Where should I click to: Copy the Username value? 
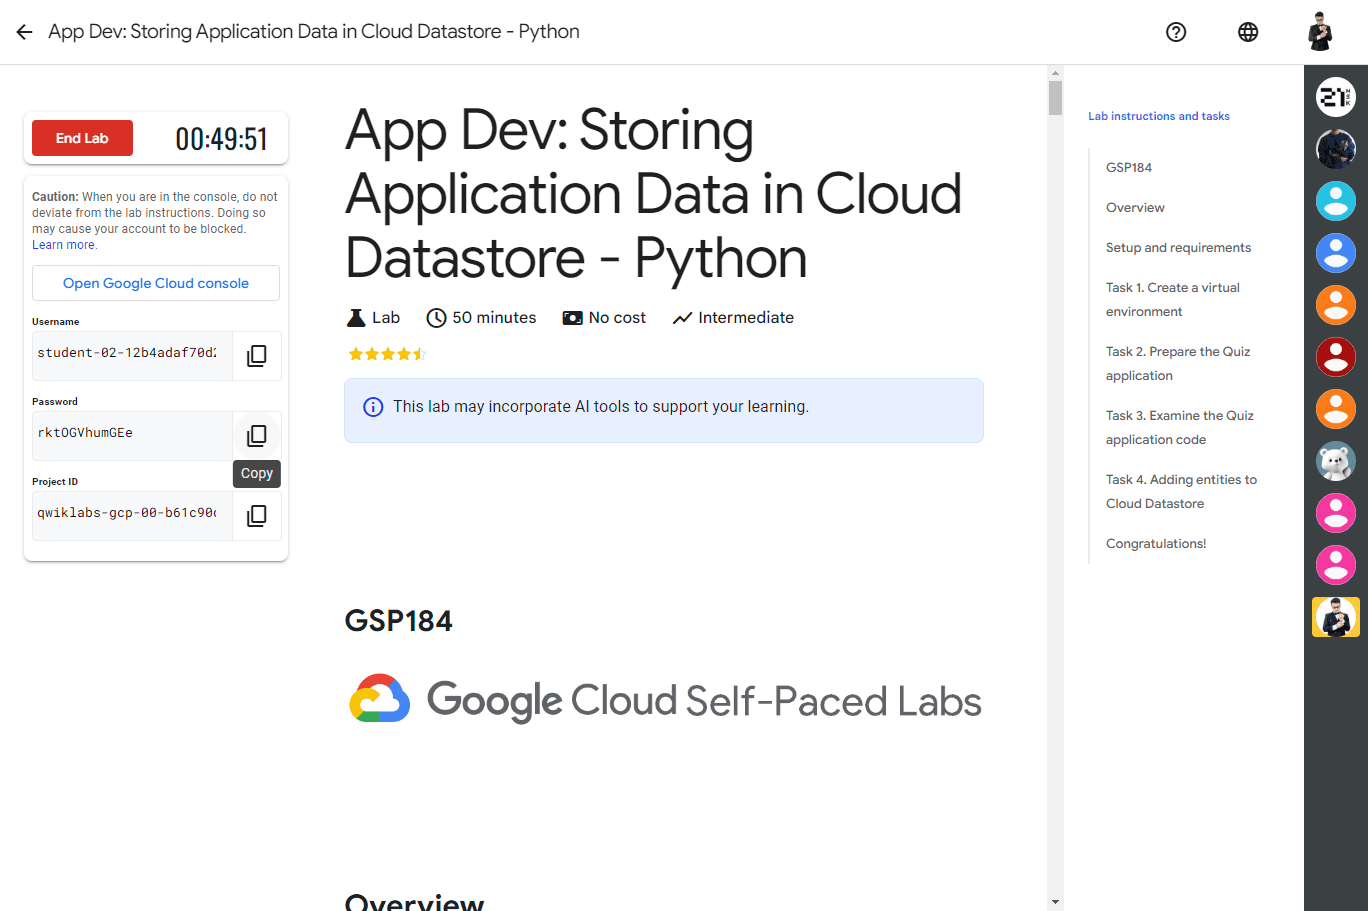pyautogui.click(x=257, y=356)
